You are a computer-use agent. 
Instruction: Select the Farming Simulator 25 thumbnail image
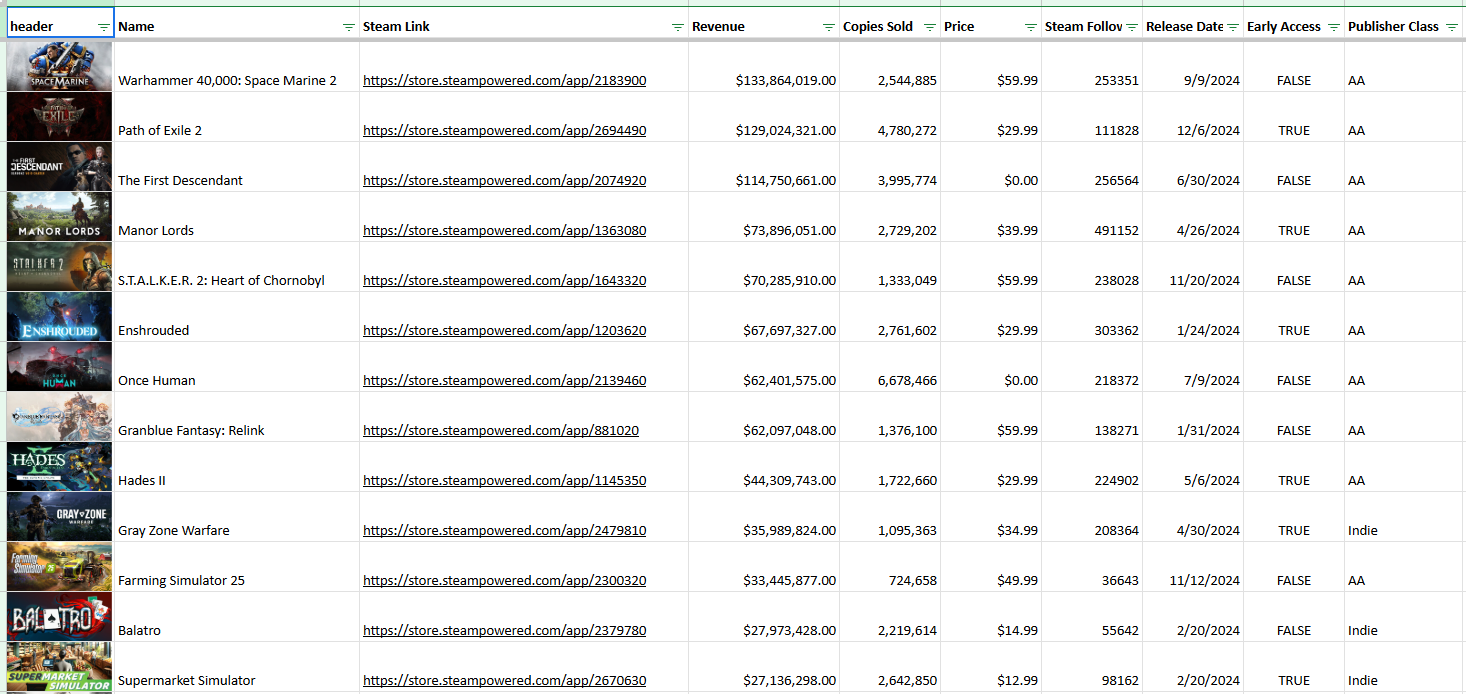point(60,566)
